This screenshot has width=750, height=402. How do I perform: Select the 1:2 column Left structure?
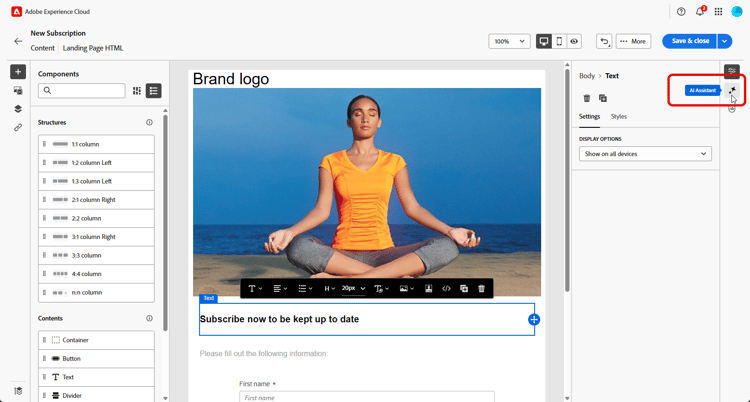click(96, 163)
